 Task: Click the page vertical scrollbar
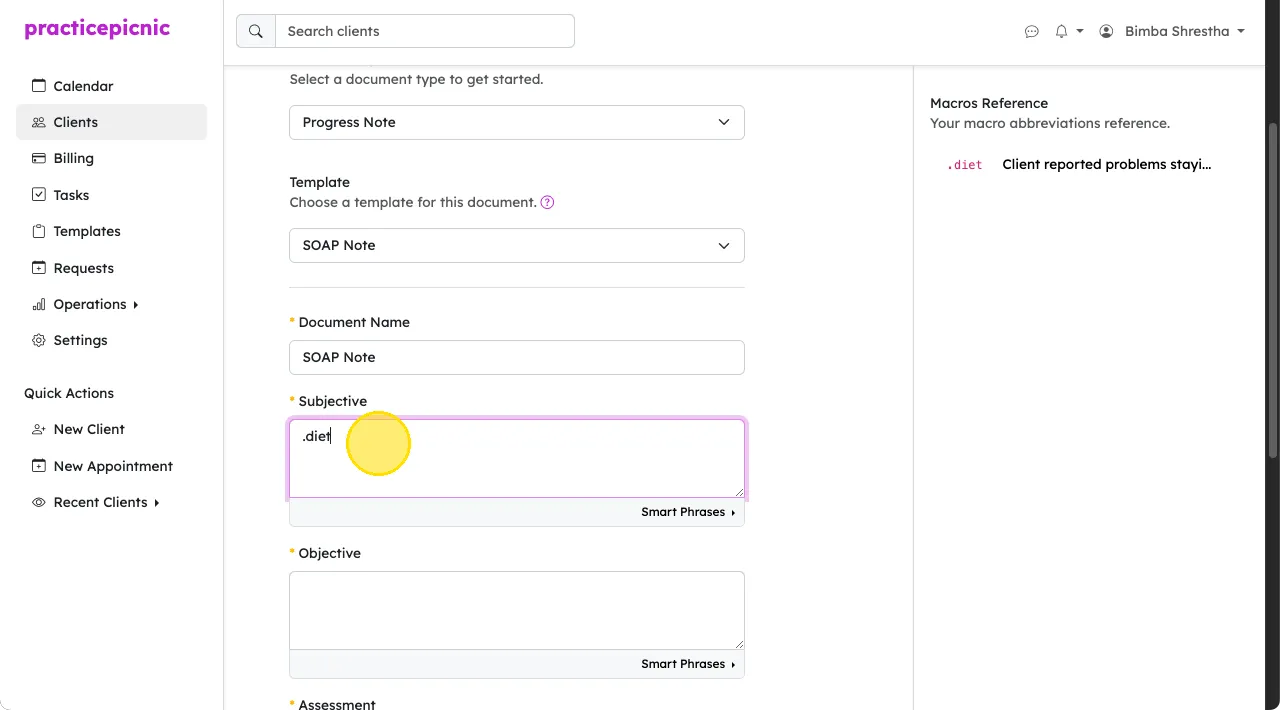tap(1273, 290)
